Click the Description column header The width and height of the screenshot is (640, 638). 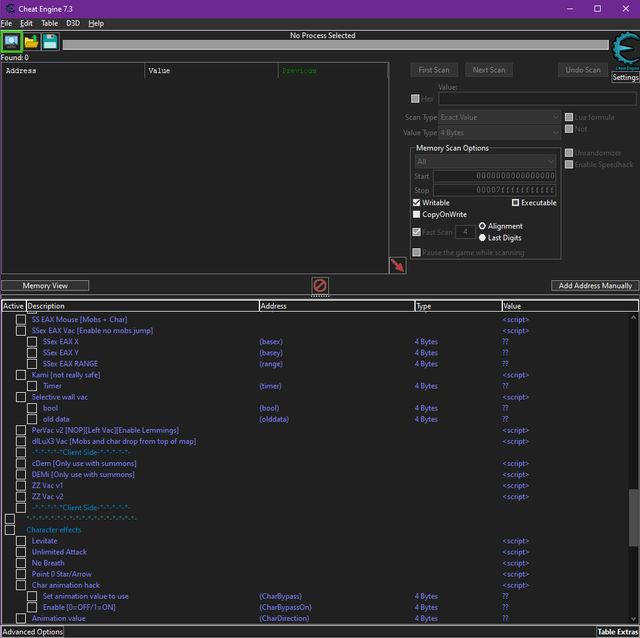(142, 306)
